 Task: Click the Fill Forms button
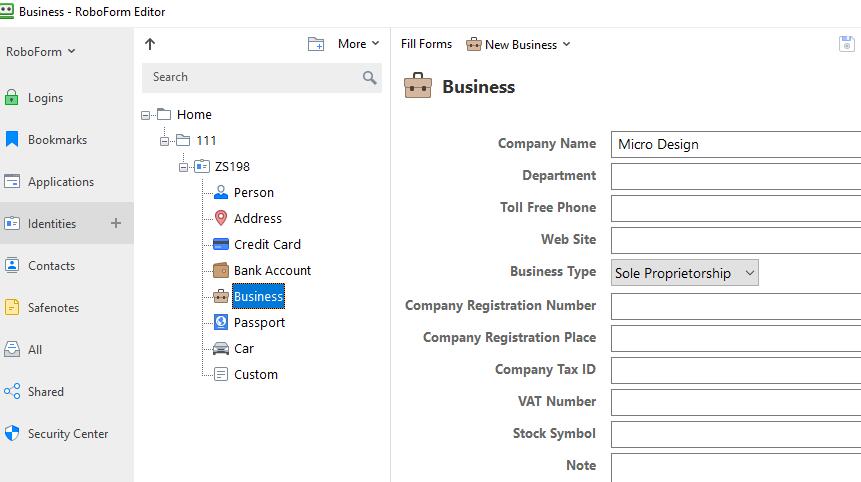point(426,44)
